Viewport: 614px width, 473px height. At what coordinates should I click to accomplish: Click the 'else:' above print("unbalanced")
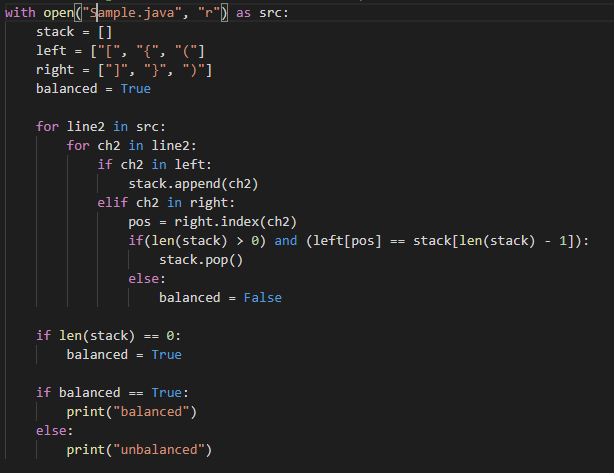(54, 431)
